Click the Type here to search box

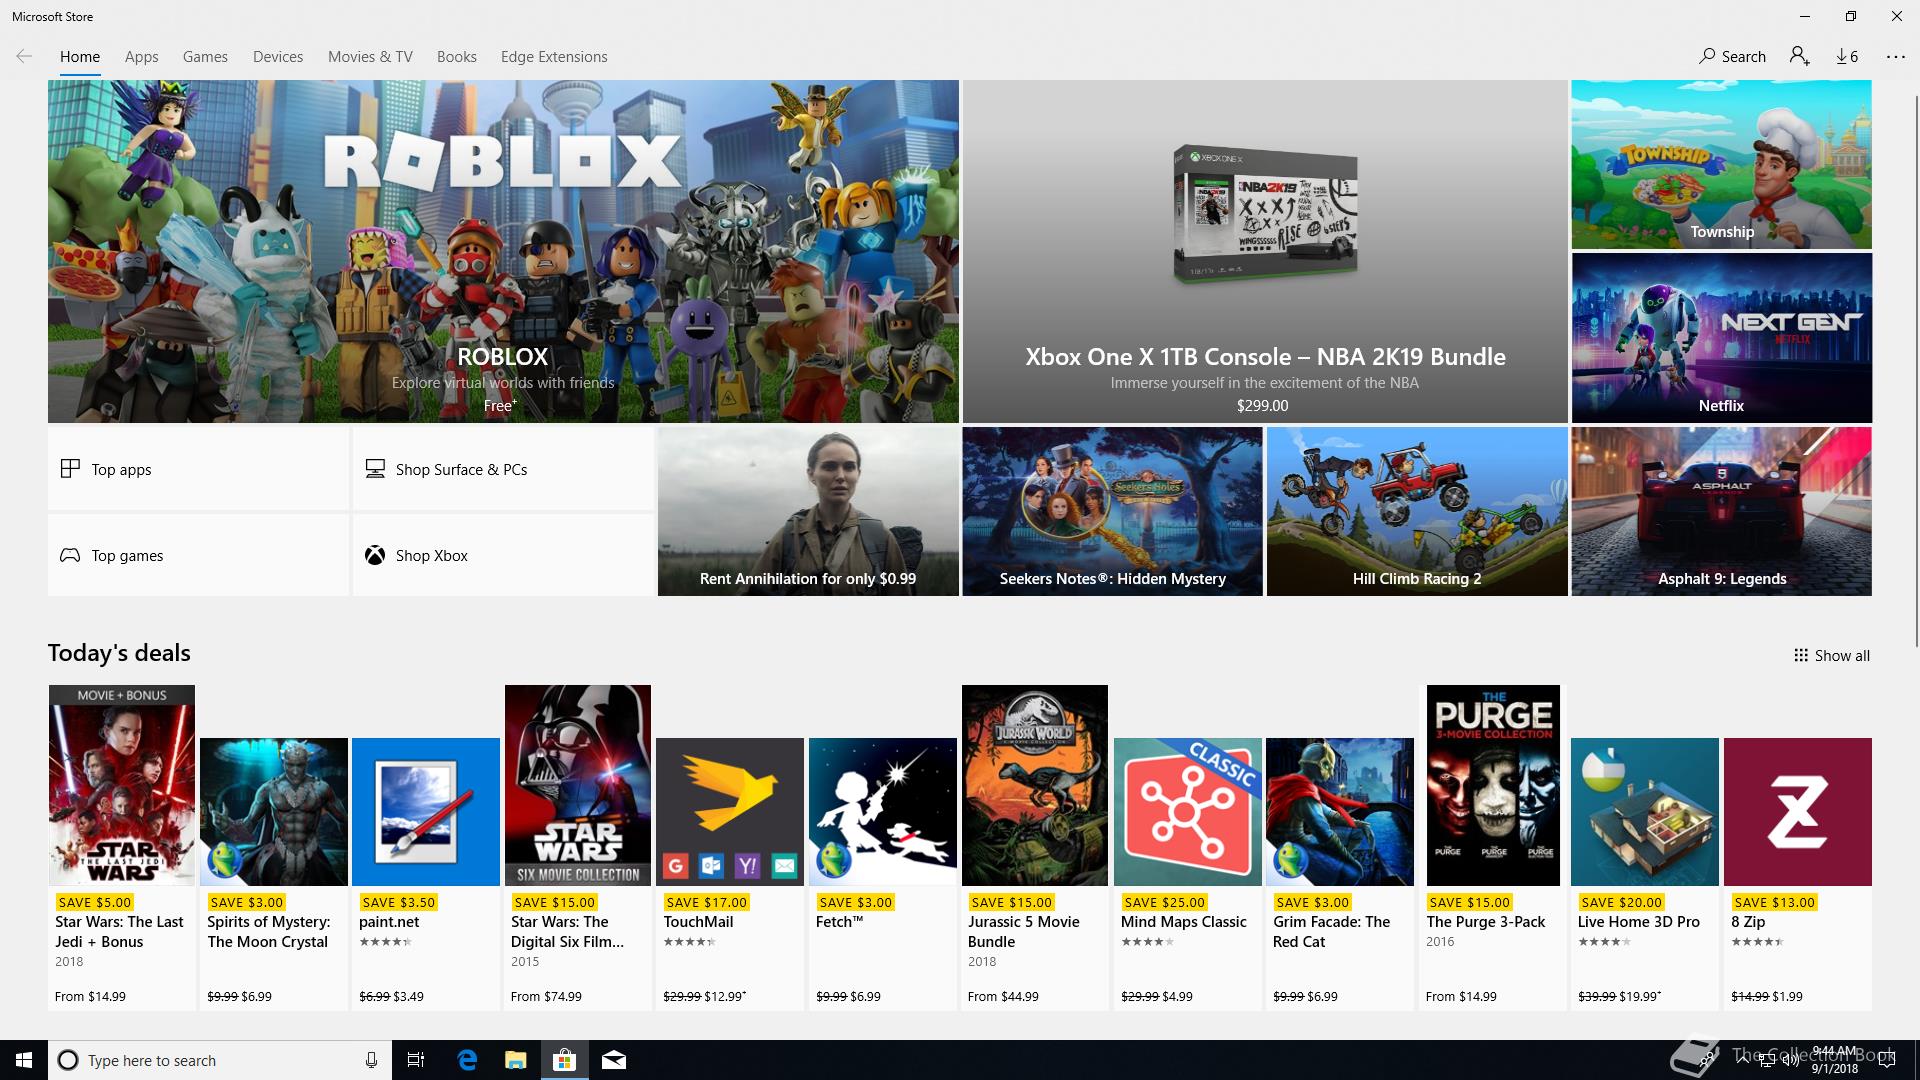click(220, 1060)
